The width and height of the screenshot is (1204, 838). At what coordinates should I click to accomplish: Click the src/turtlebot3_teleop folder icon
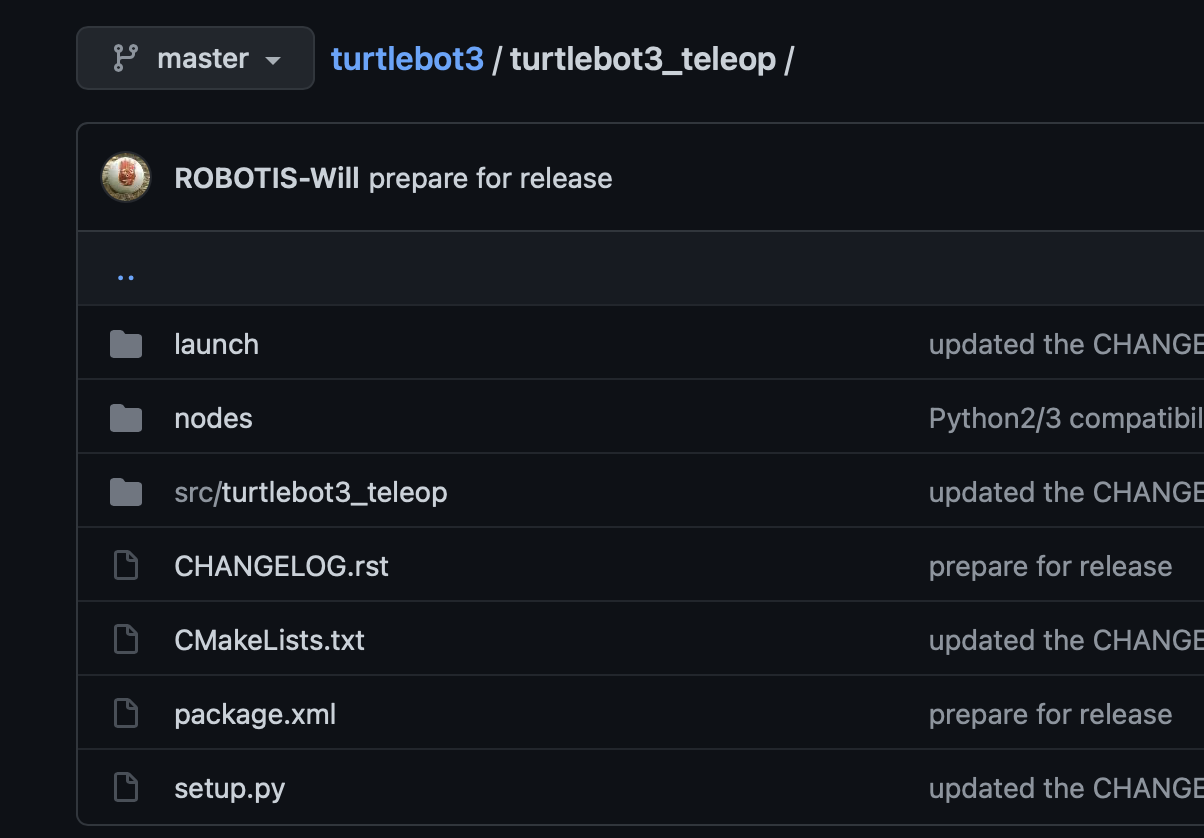coord(126,492)
